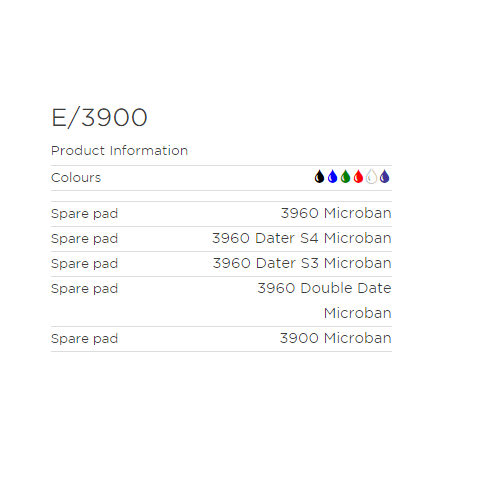Open the 3960 Microban spare pad
500x498 pixels.
(x=336, y=213)
